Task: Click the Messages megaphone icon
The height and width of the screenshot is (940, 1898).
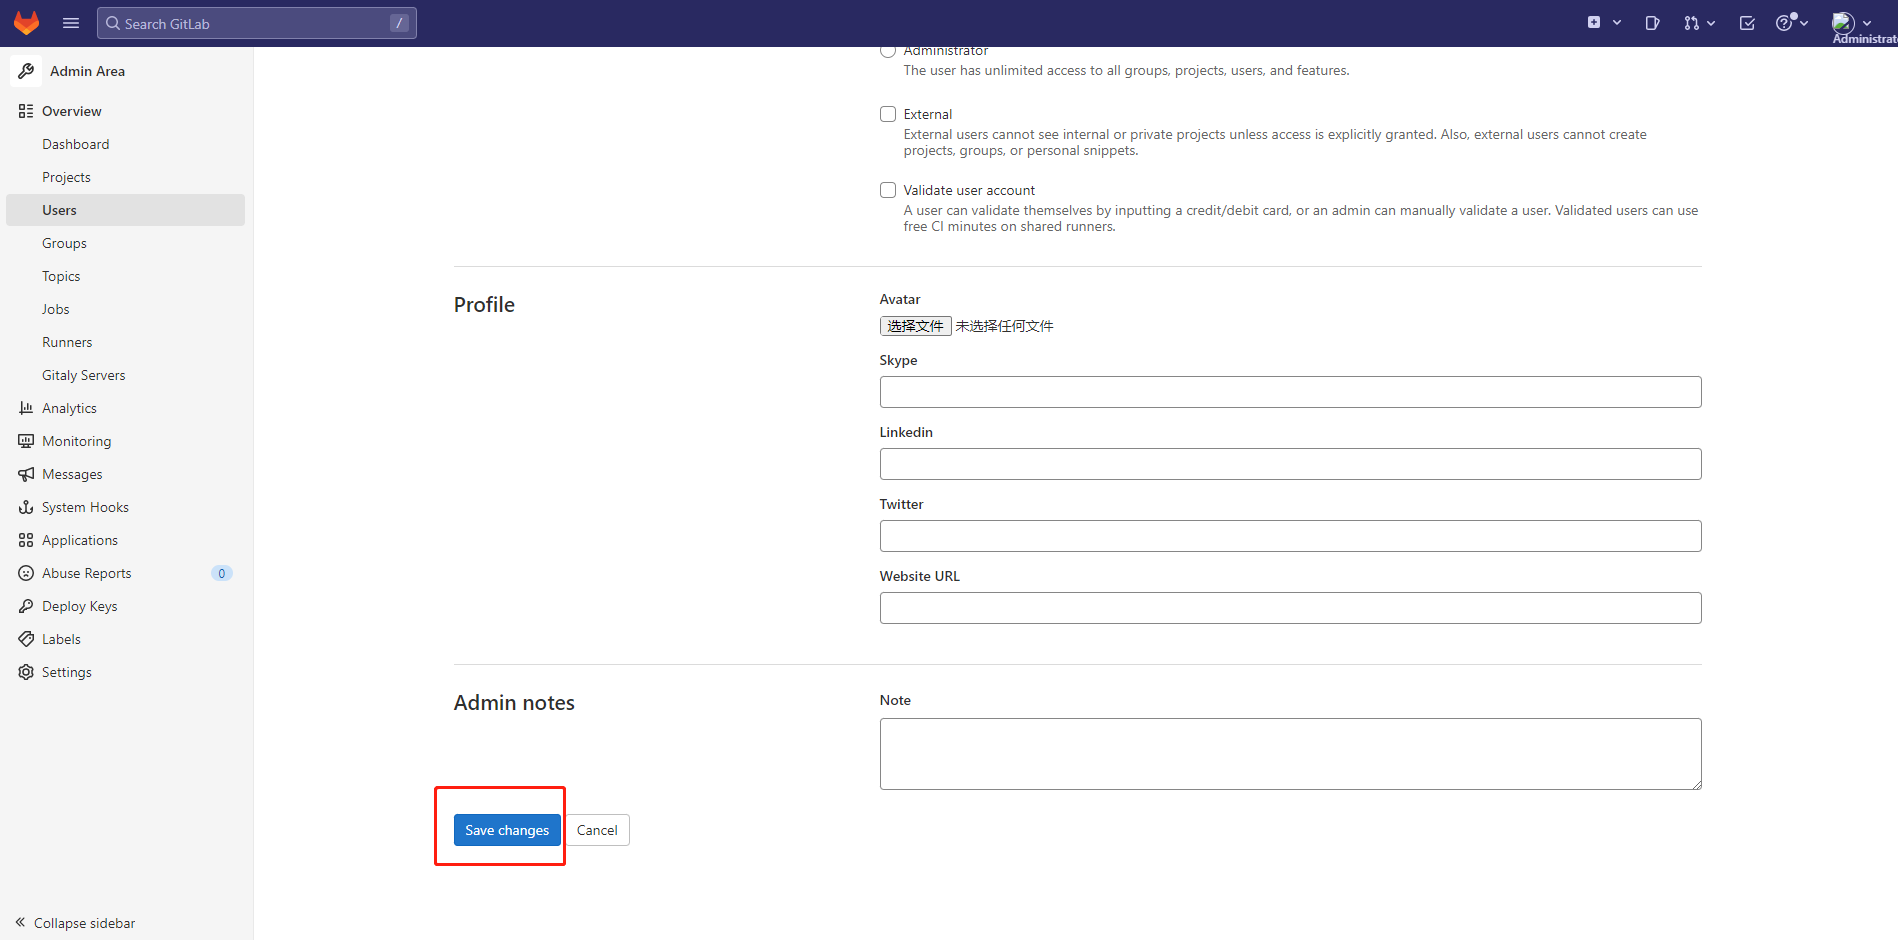Action: tap(26, 474)
